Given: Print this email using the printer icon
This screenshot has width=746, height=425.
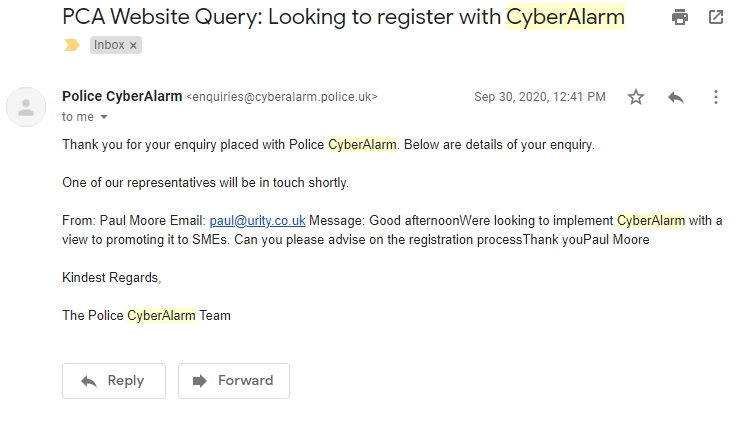Looking at the screenshot, I should [x=680, y=17].
